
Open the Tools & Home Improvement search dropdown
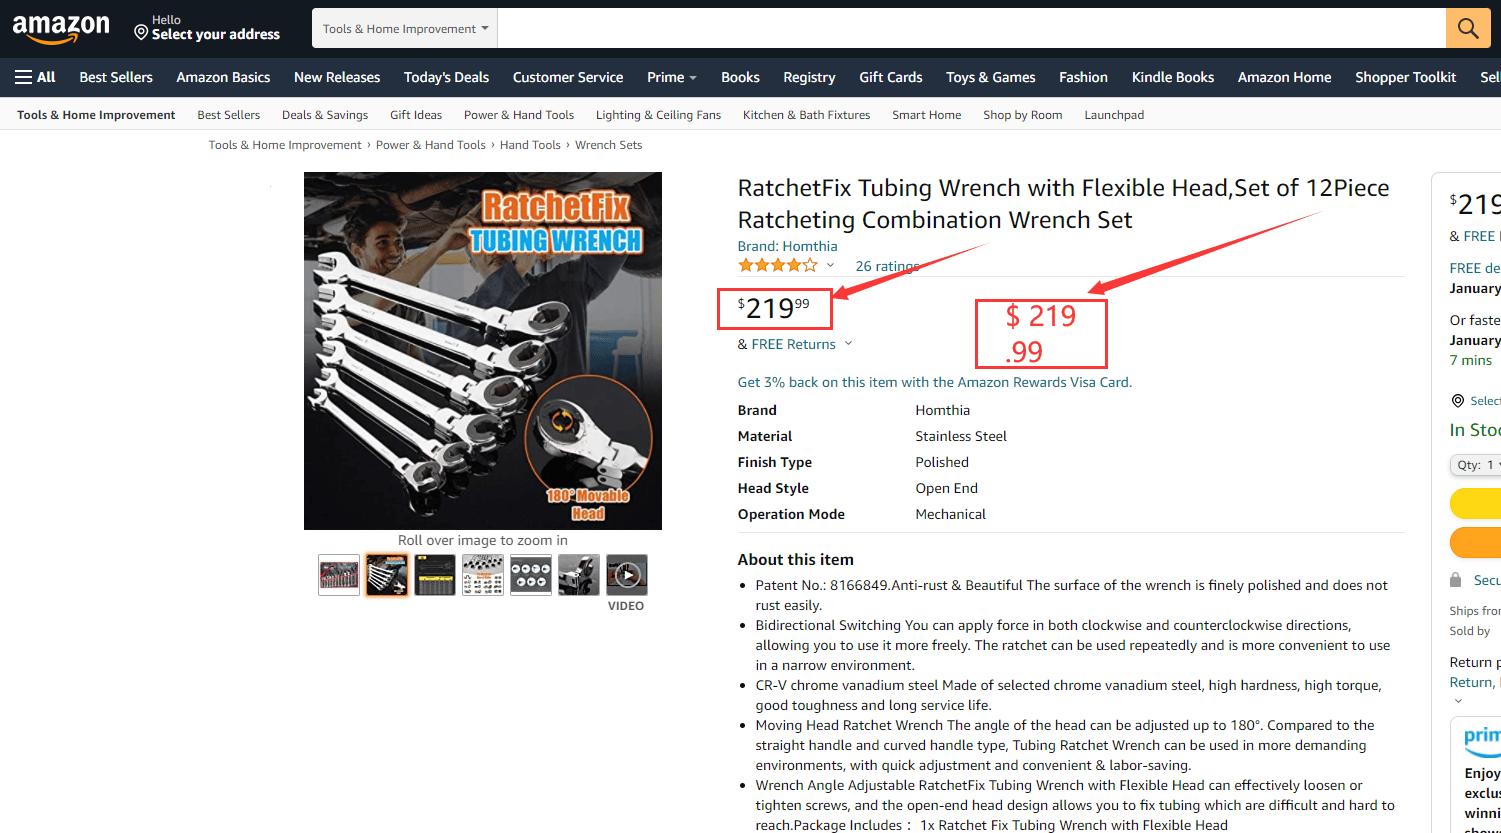[x=405, y=29]
